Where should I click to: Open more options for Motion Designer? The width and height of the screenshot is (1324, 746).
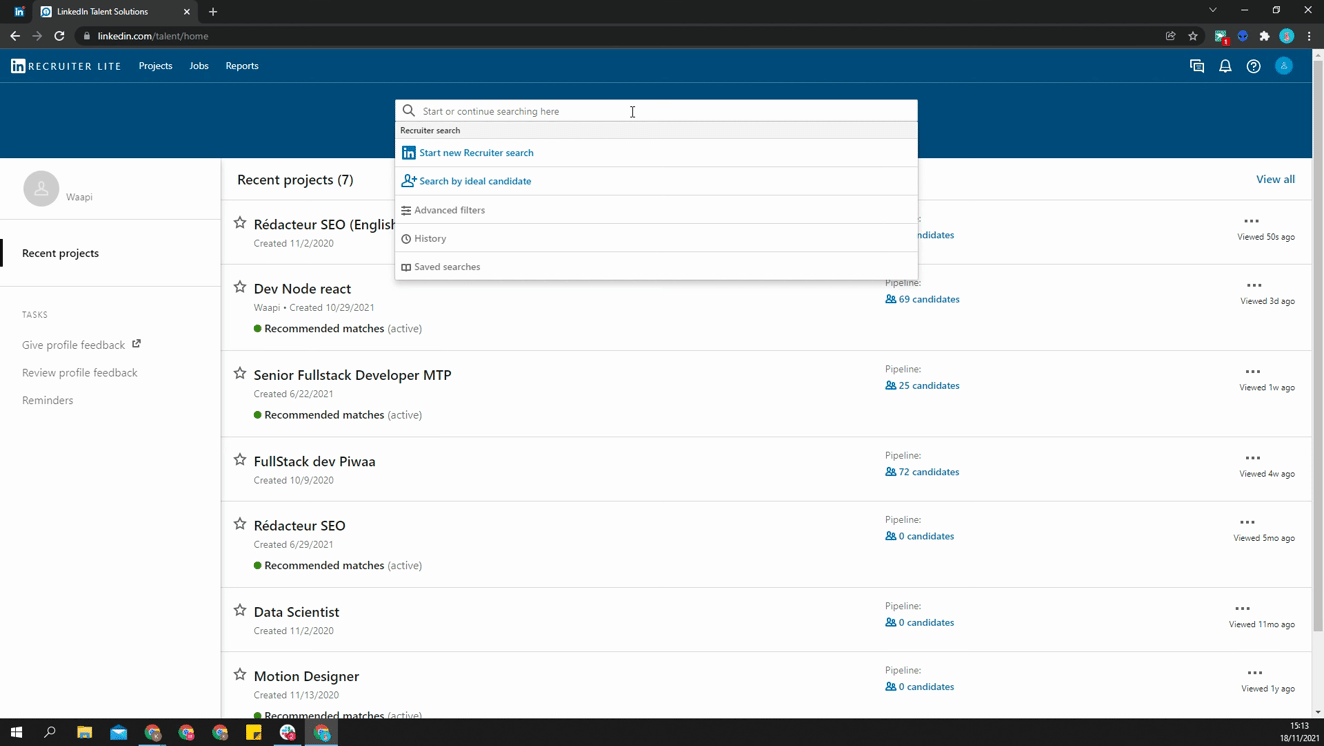coord(1255,672)
